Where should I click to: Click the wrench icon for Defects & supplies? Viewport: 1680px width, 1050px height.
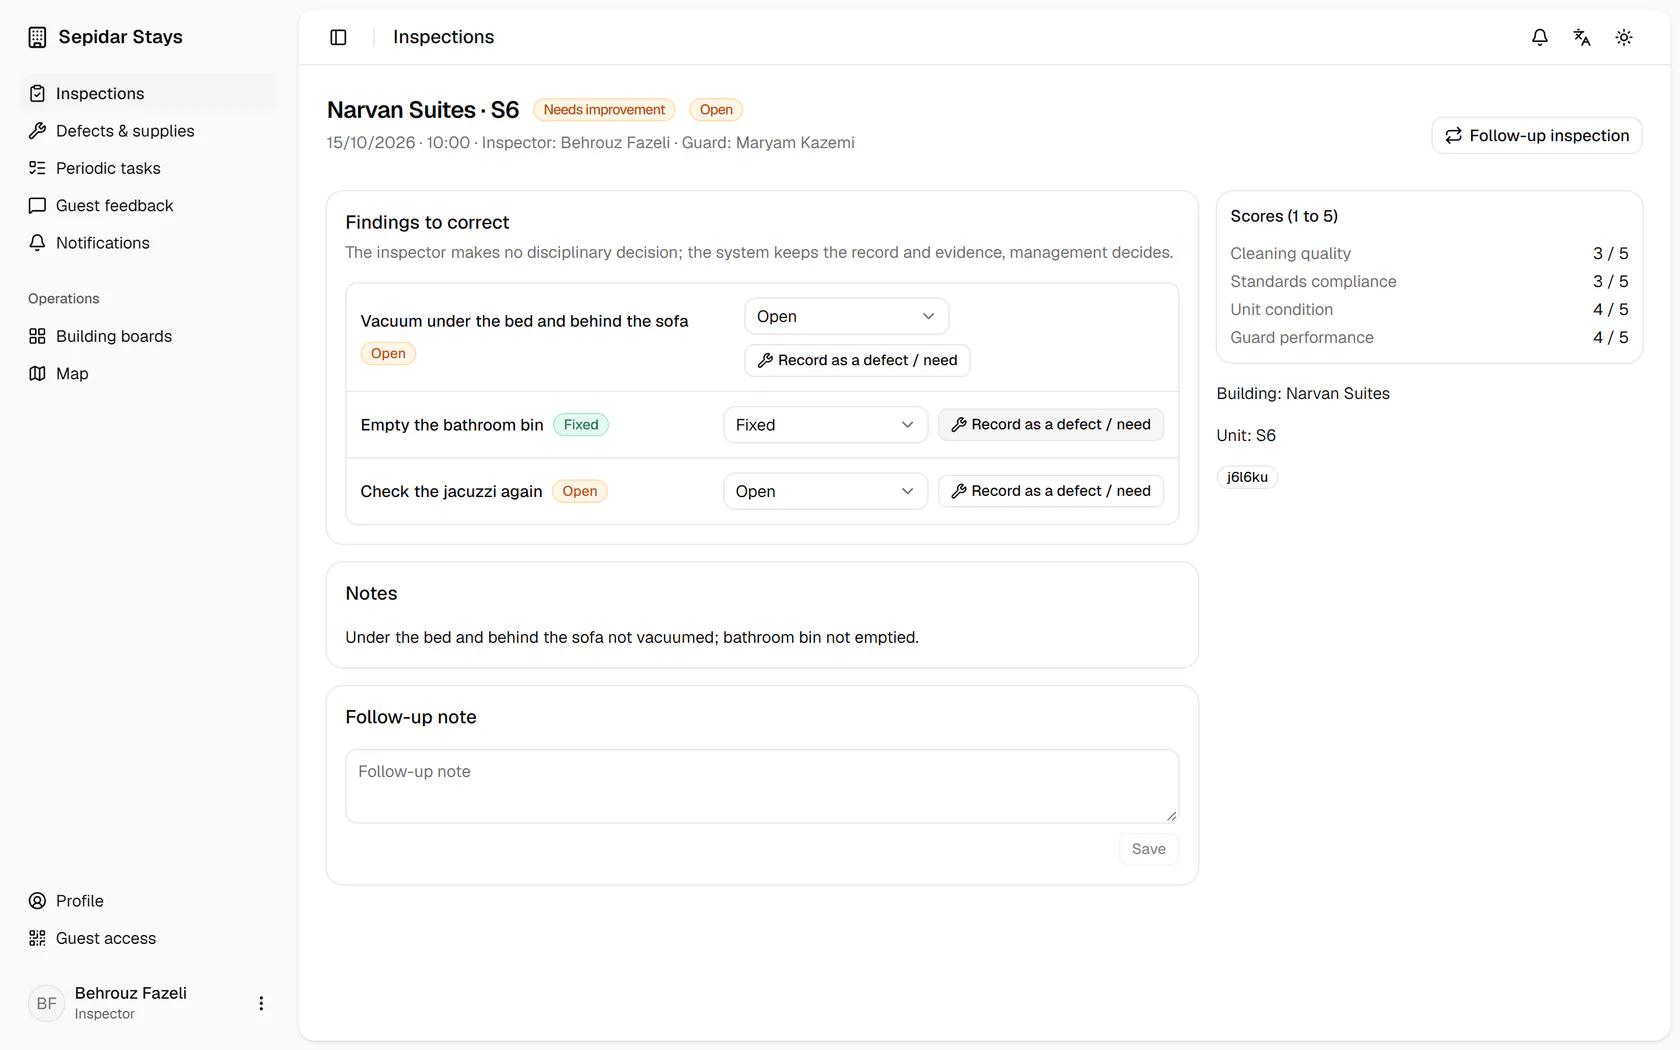[37, 131]
